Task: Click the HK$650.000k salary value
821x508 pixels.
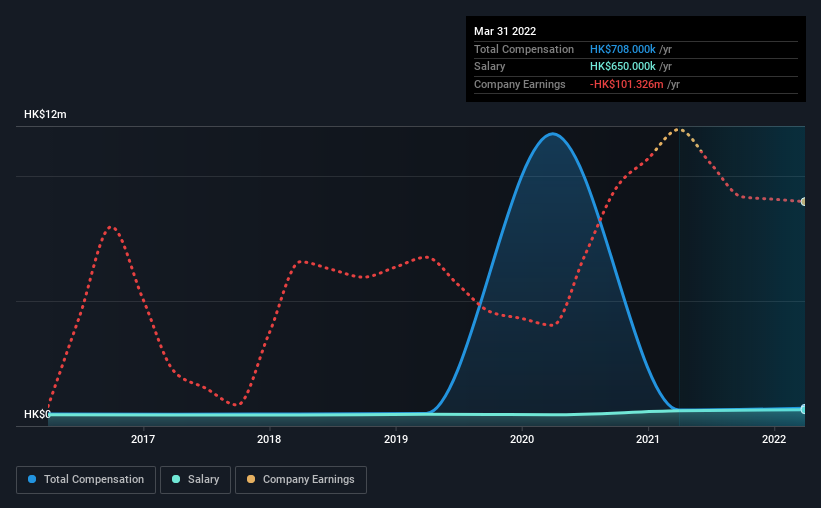Action: tap(623, 67)
